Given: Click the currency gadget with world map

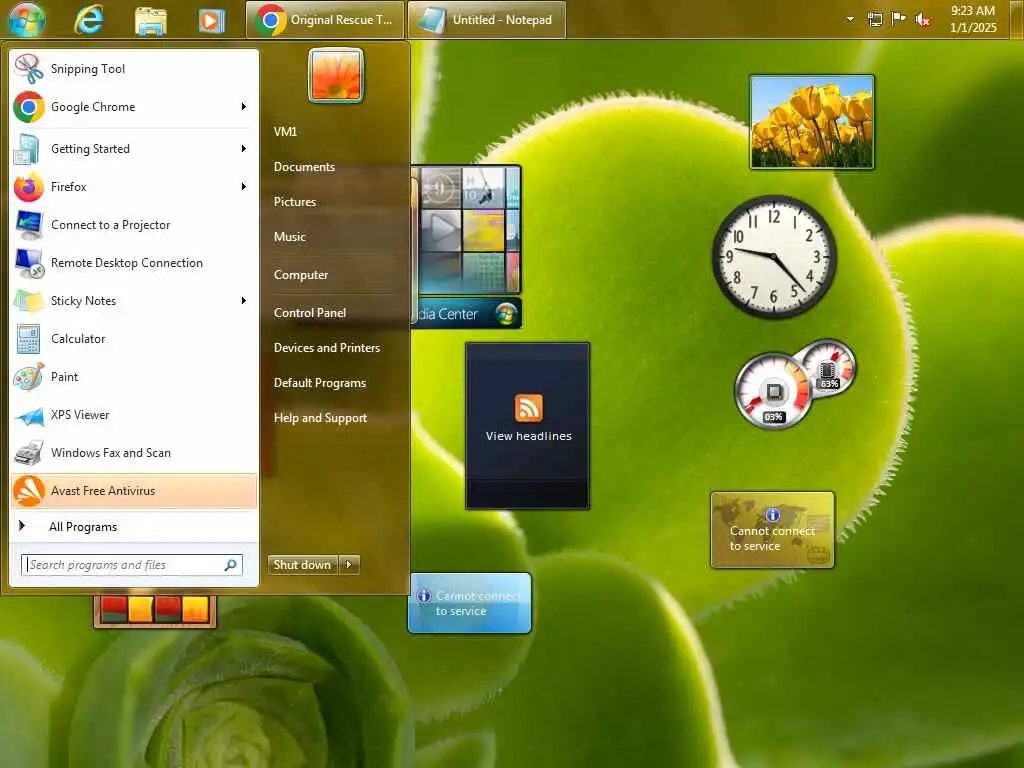Looking at the screenshot, I should [773, 530].
